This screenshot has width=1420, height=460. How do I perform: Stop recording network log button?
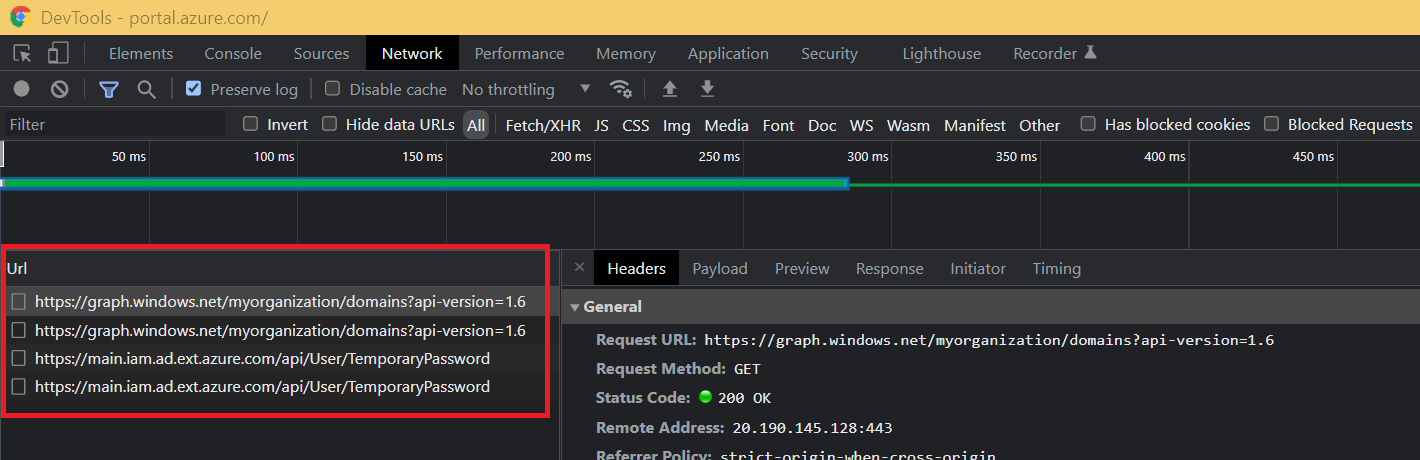pyautogui.click(x=21, y=89)
